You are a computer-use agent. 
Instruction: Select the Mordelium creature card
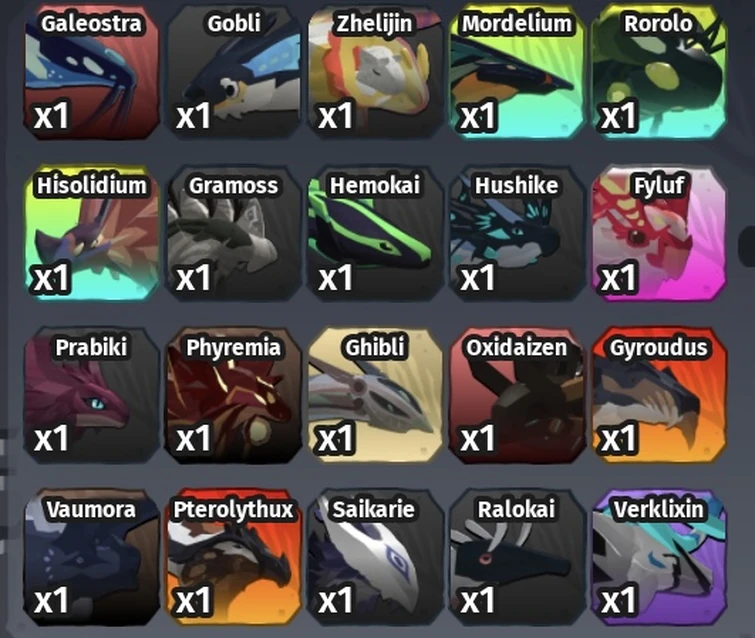pyautogui.click(x=517, y=72)
